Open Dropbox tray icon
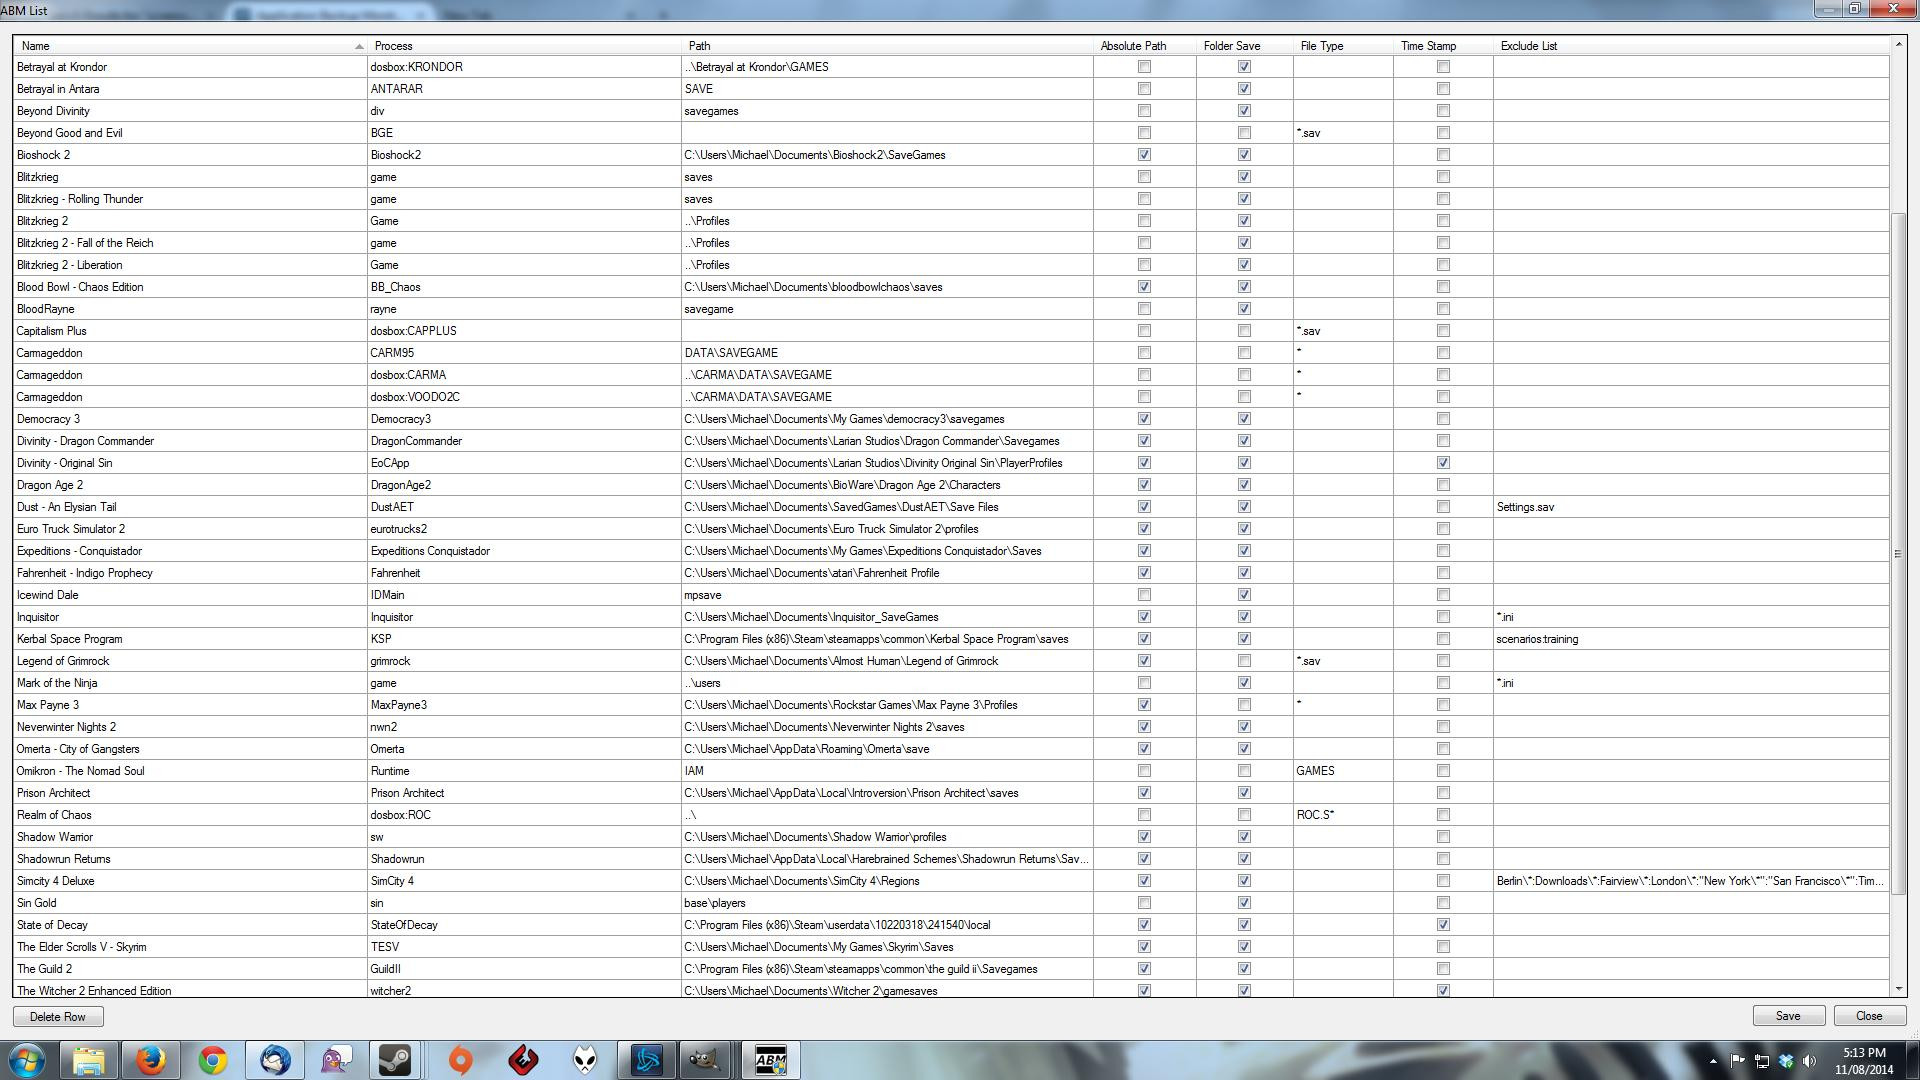 point(1786,1061)
